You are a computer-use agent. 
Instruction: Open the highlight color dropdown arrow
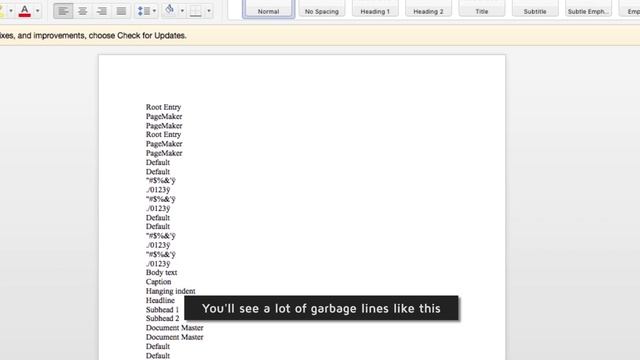pos(11,11)
